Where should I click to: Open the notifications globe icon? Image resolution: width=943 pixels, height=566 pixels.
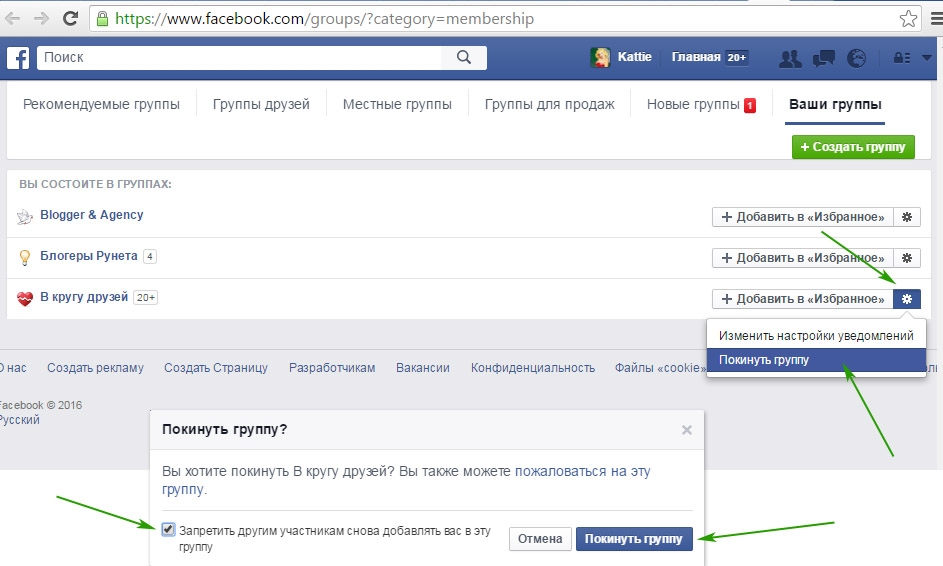pos(856,58)
